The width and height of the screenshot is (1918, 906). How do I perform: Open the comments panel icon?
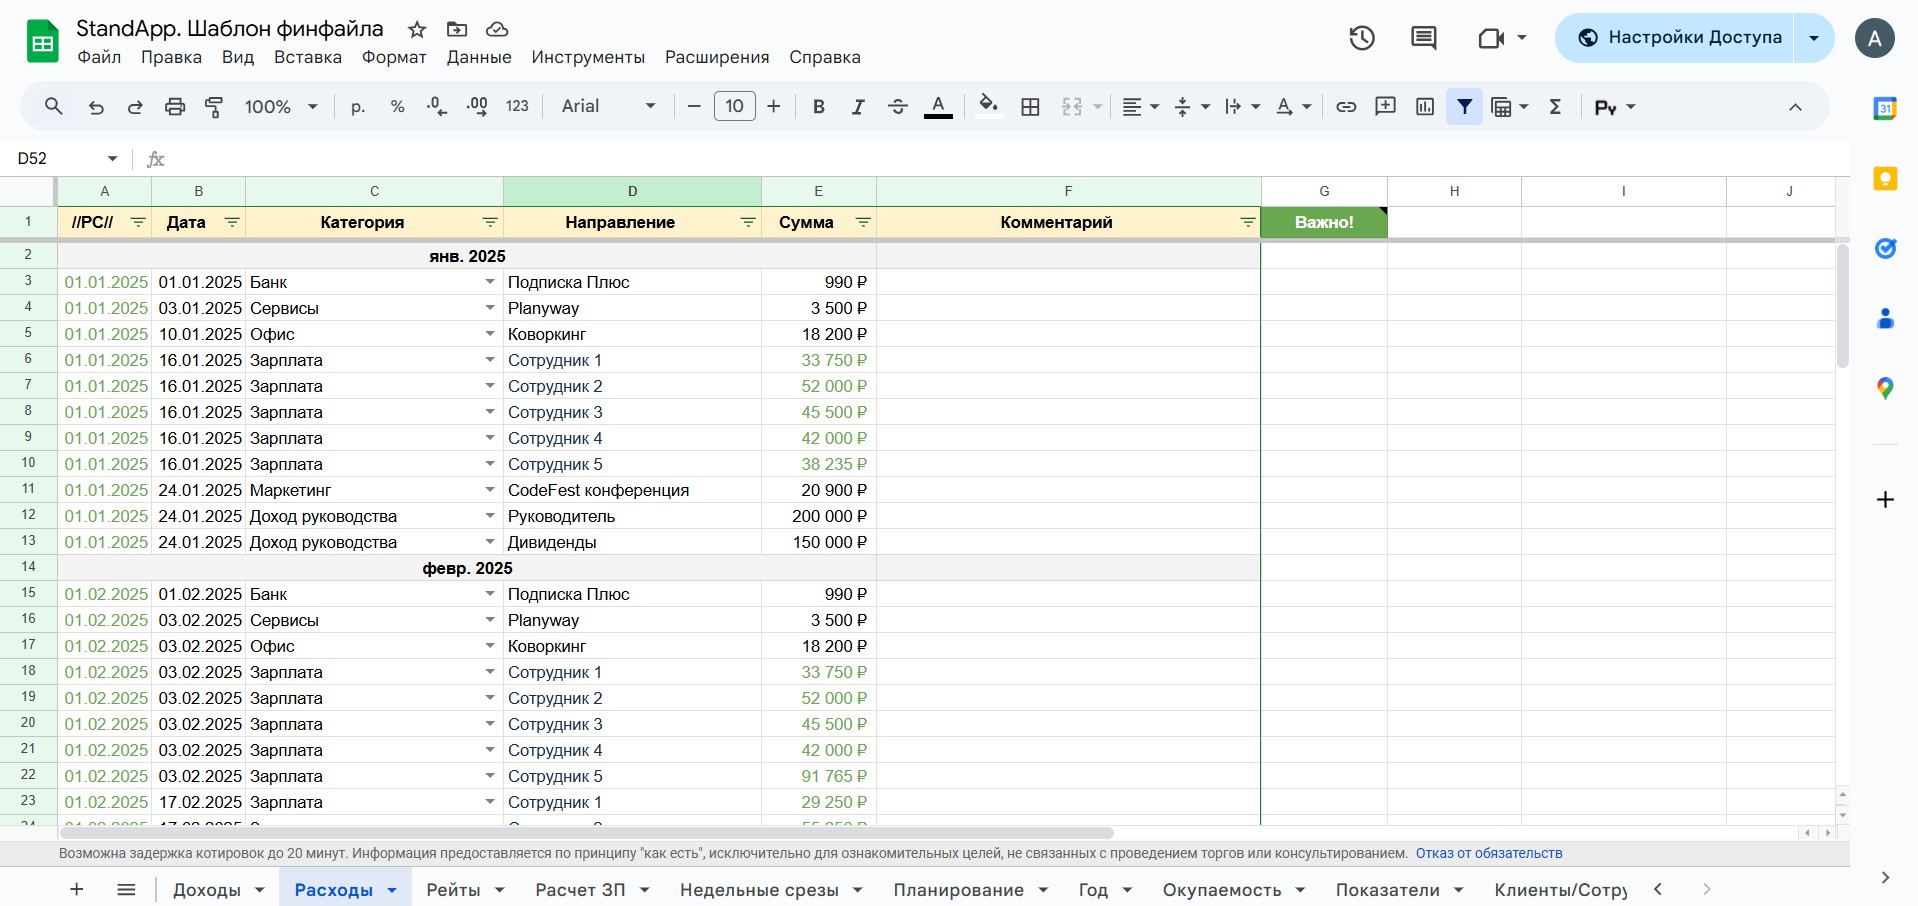pos(1422,38)
